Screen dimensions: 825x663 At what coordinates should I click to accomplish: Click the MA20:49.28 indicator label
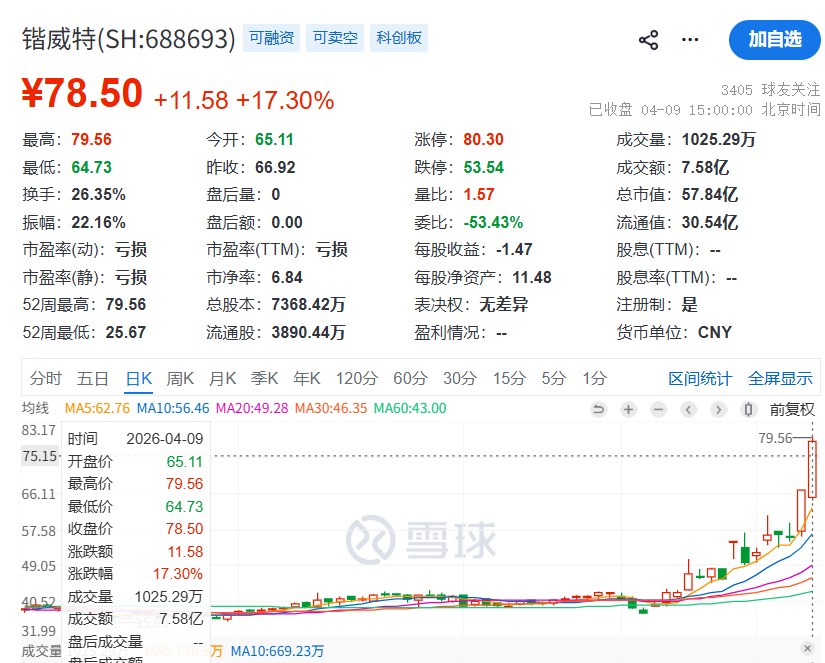(253, 408)
